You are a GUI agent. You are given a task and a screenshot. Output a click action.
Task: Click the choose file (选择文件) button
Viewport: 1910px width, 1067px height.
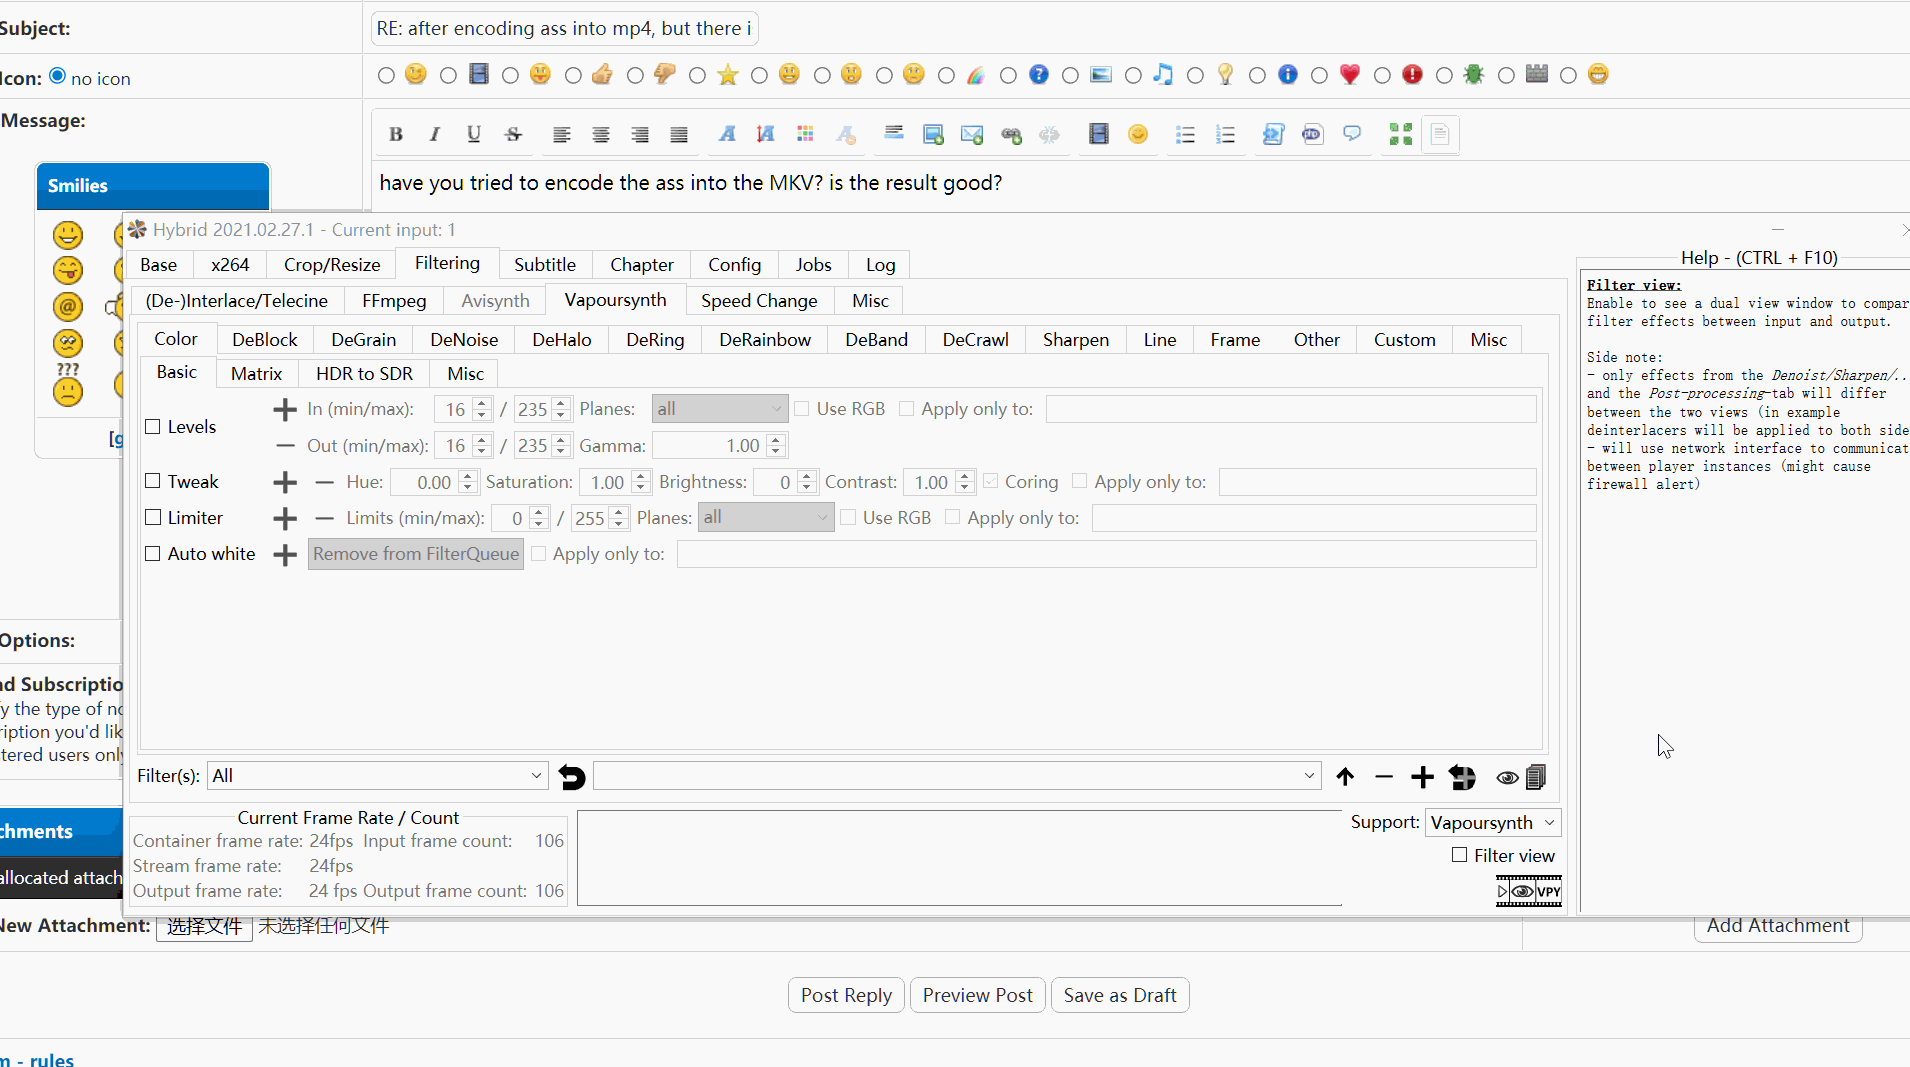[204, 926]
